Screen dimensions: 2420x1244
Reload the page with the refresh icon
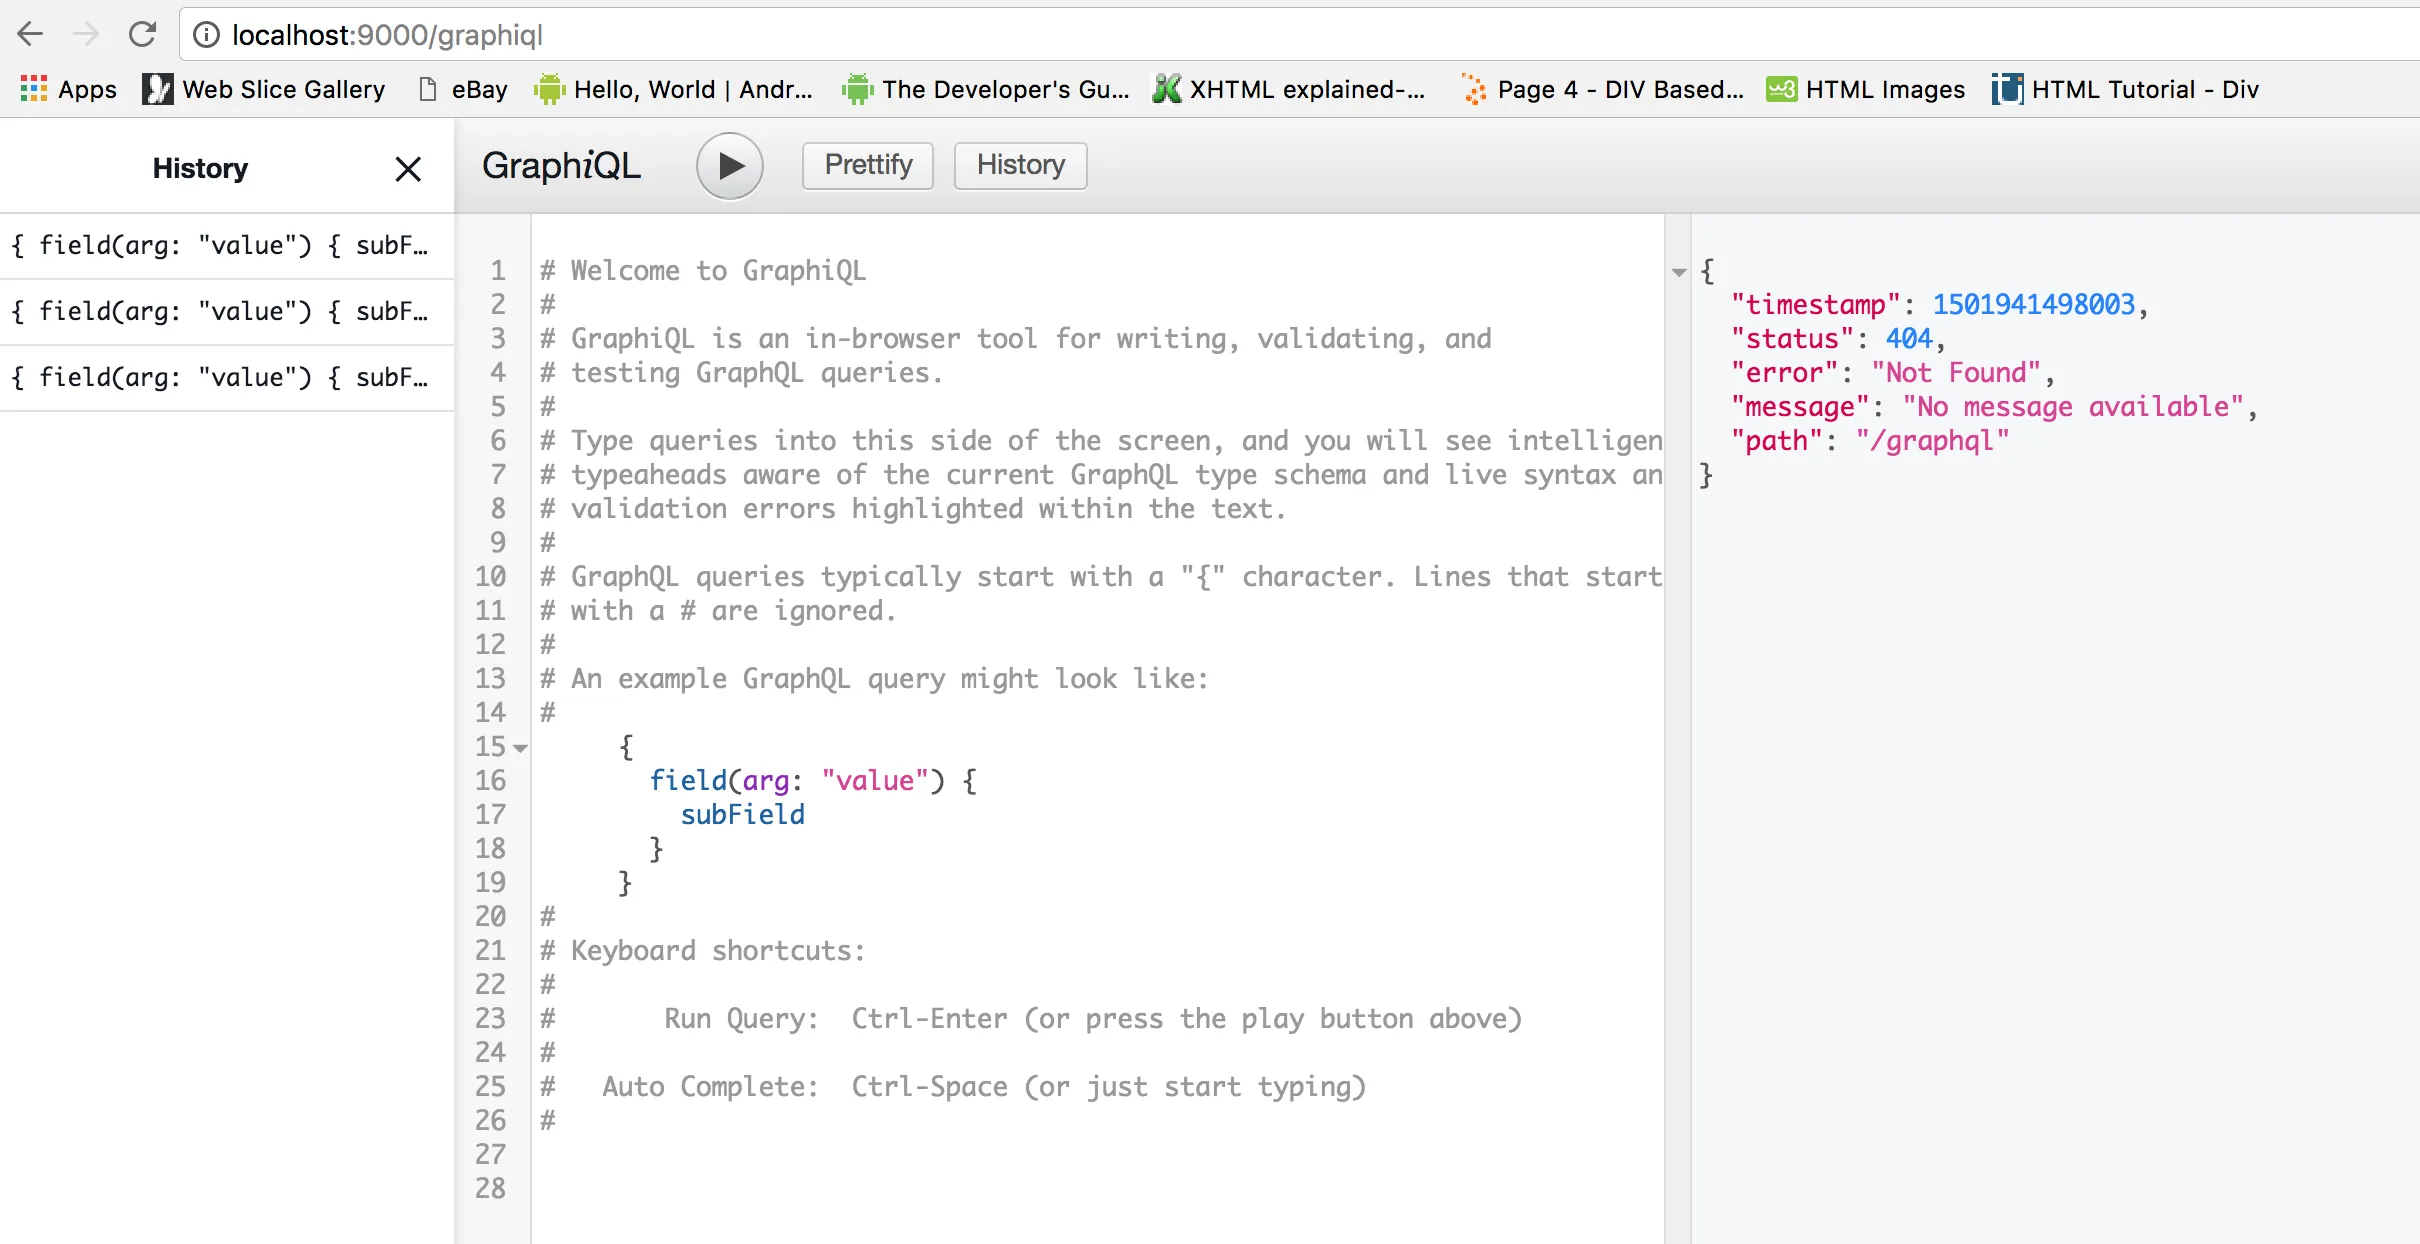143,35
